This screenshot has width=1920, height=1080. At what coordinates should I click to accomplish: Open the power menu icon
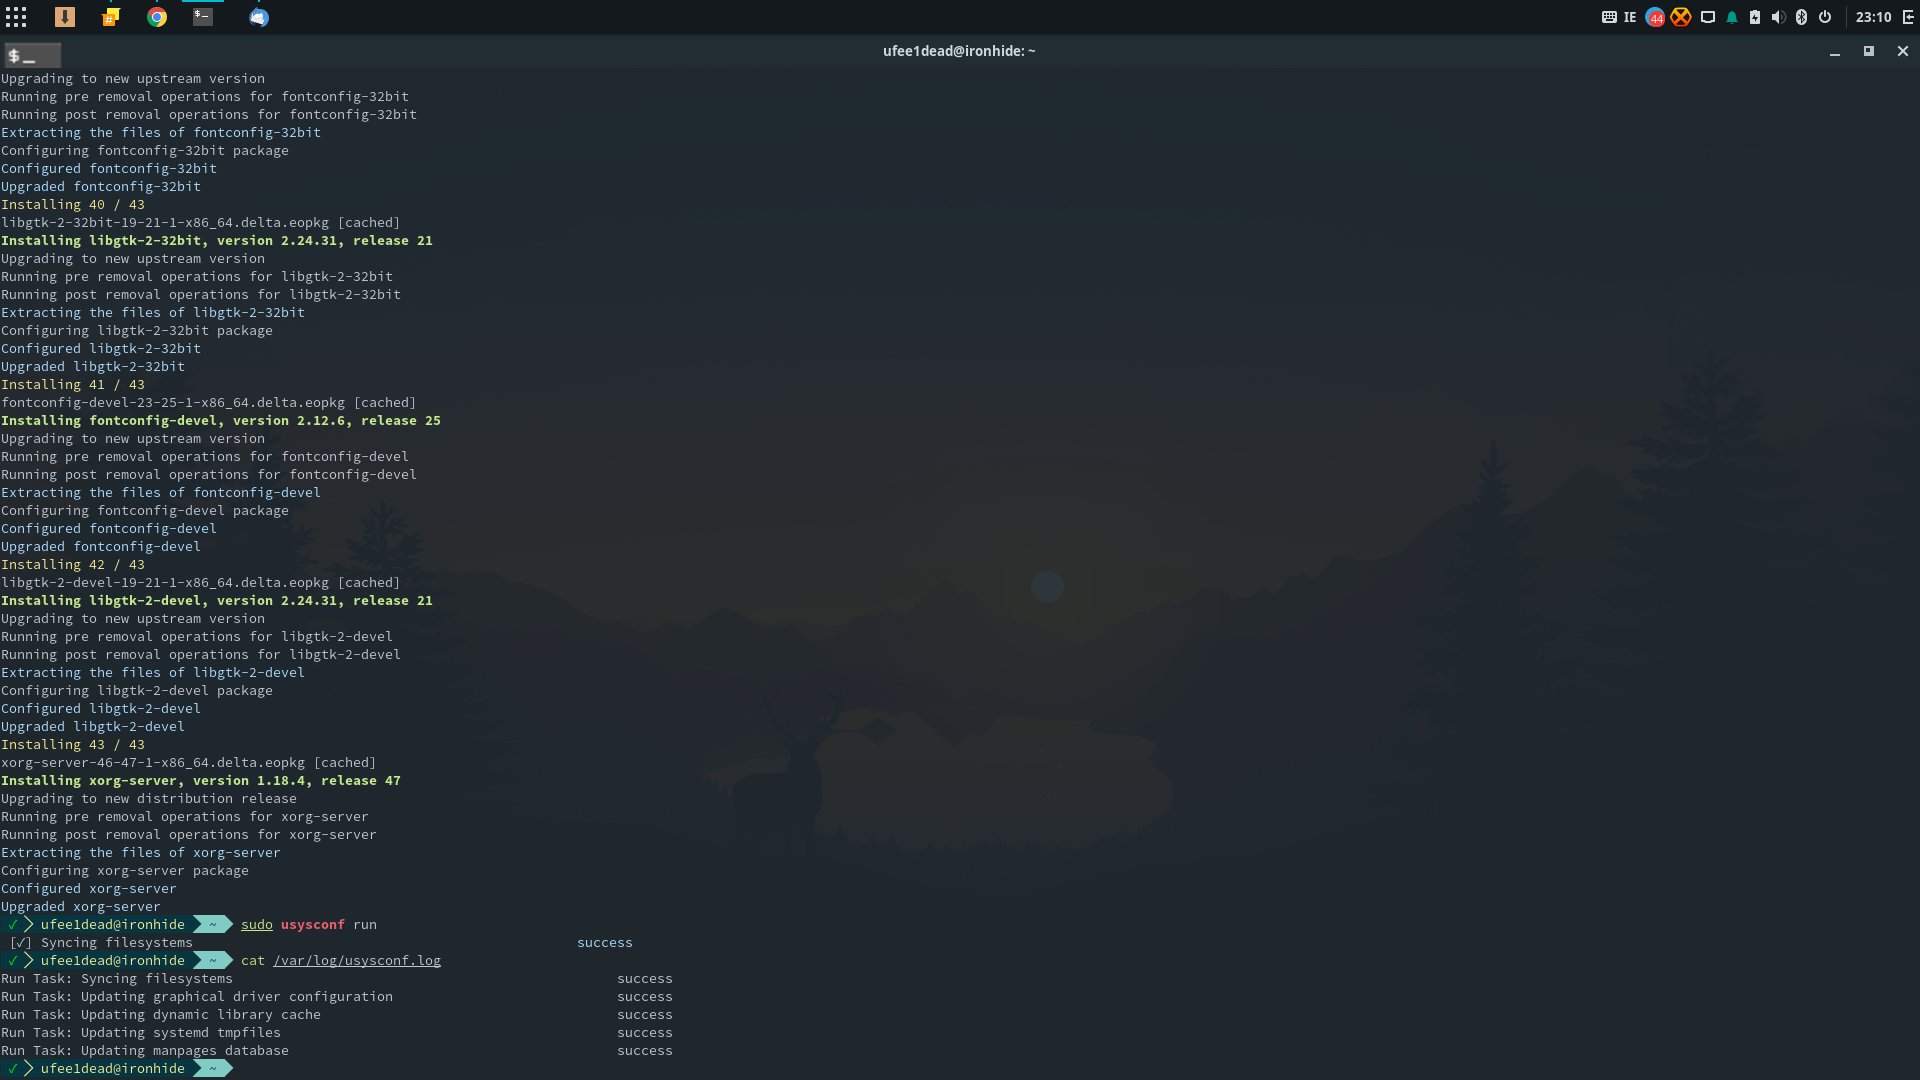(1825, 17)
